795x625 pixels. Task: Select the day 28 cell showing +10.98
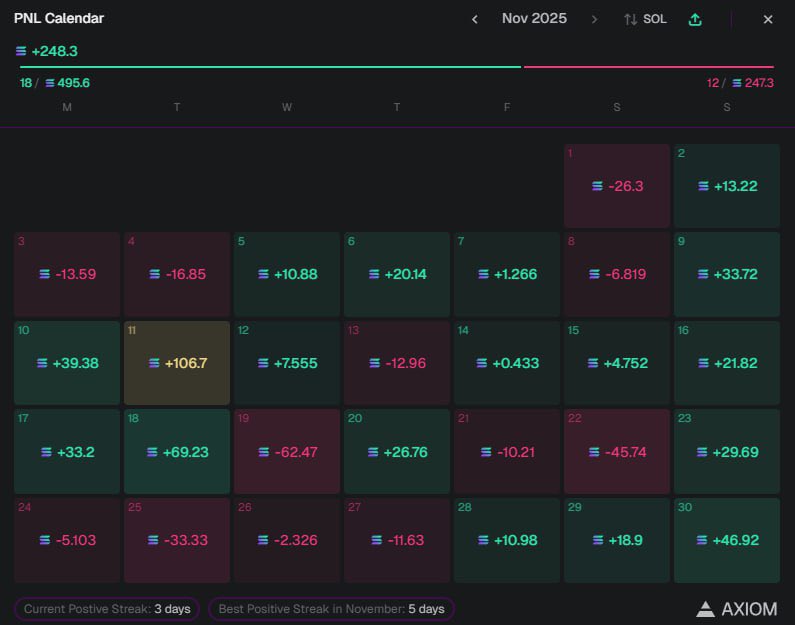point(507,540)
